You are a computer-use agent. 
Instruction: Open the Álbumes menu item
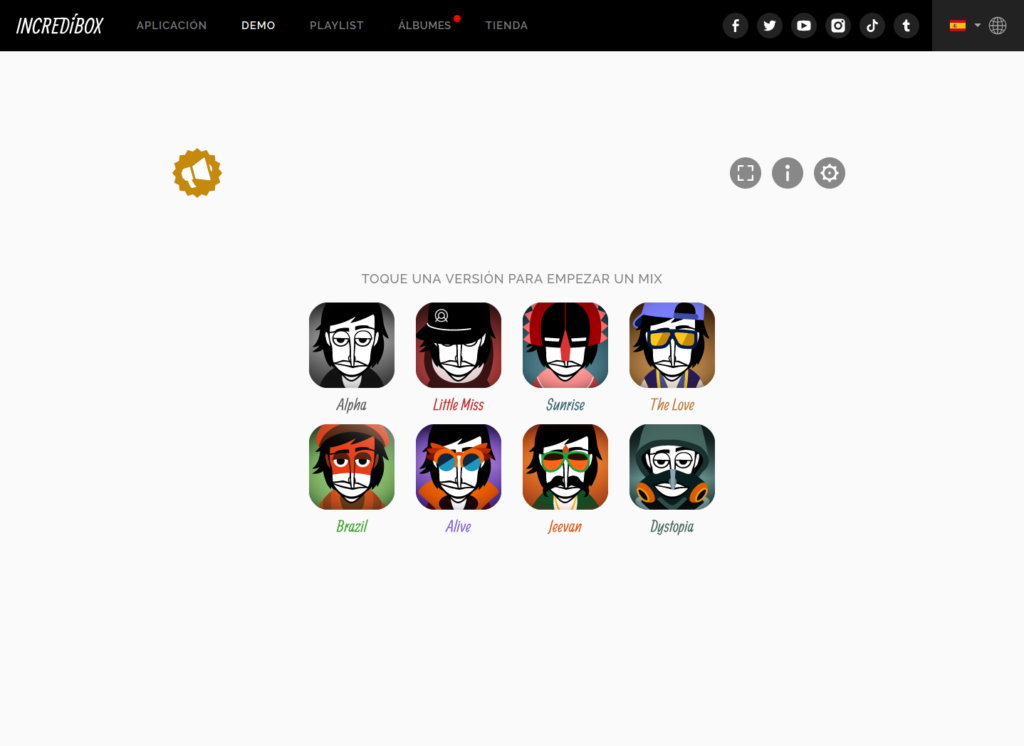point(424,25)
